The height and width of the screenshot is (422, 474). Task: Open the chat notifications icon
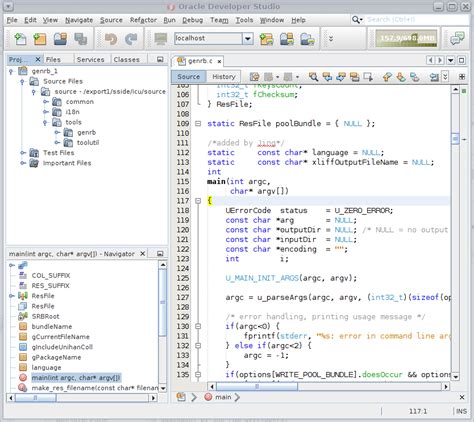457,38
